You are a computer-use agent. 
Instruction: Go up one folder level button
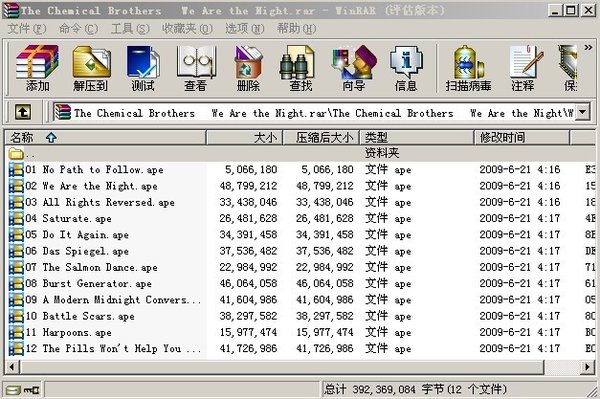[x=23, y=112]
